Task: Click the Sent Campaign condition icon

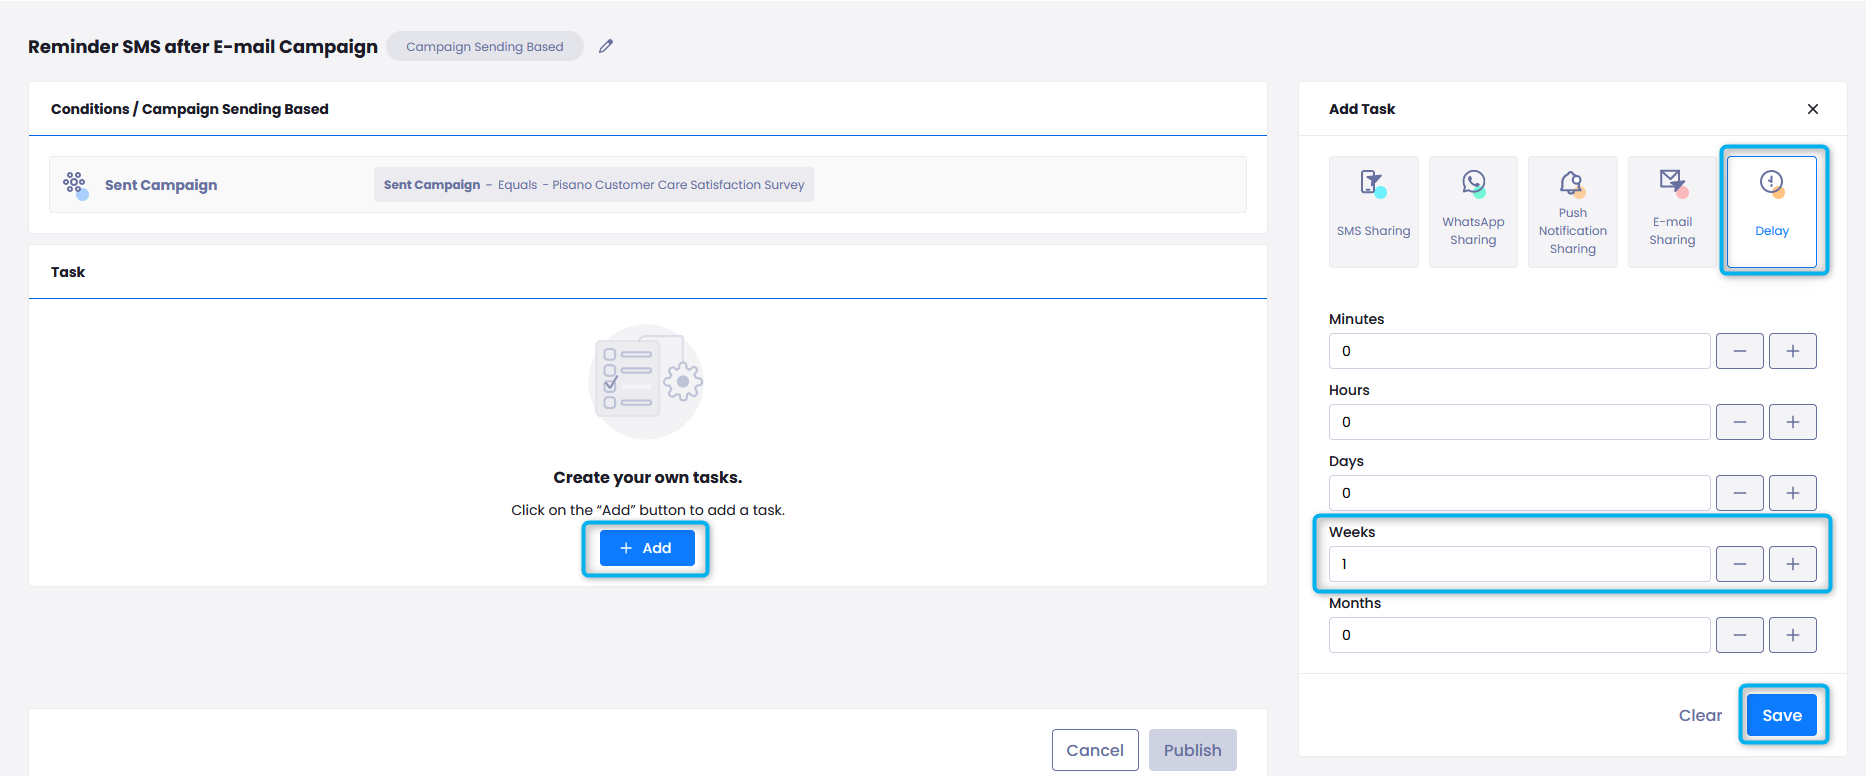Action: click(x=75, y=185)
